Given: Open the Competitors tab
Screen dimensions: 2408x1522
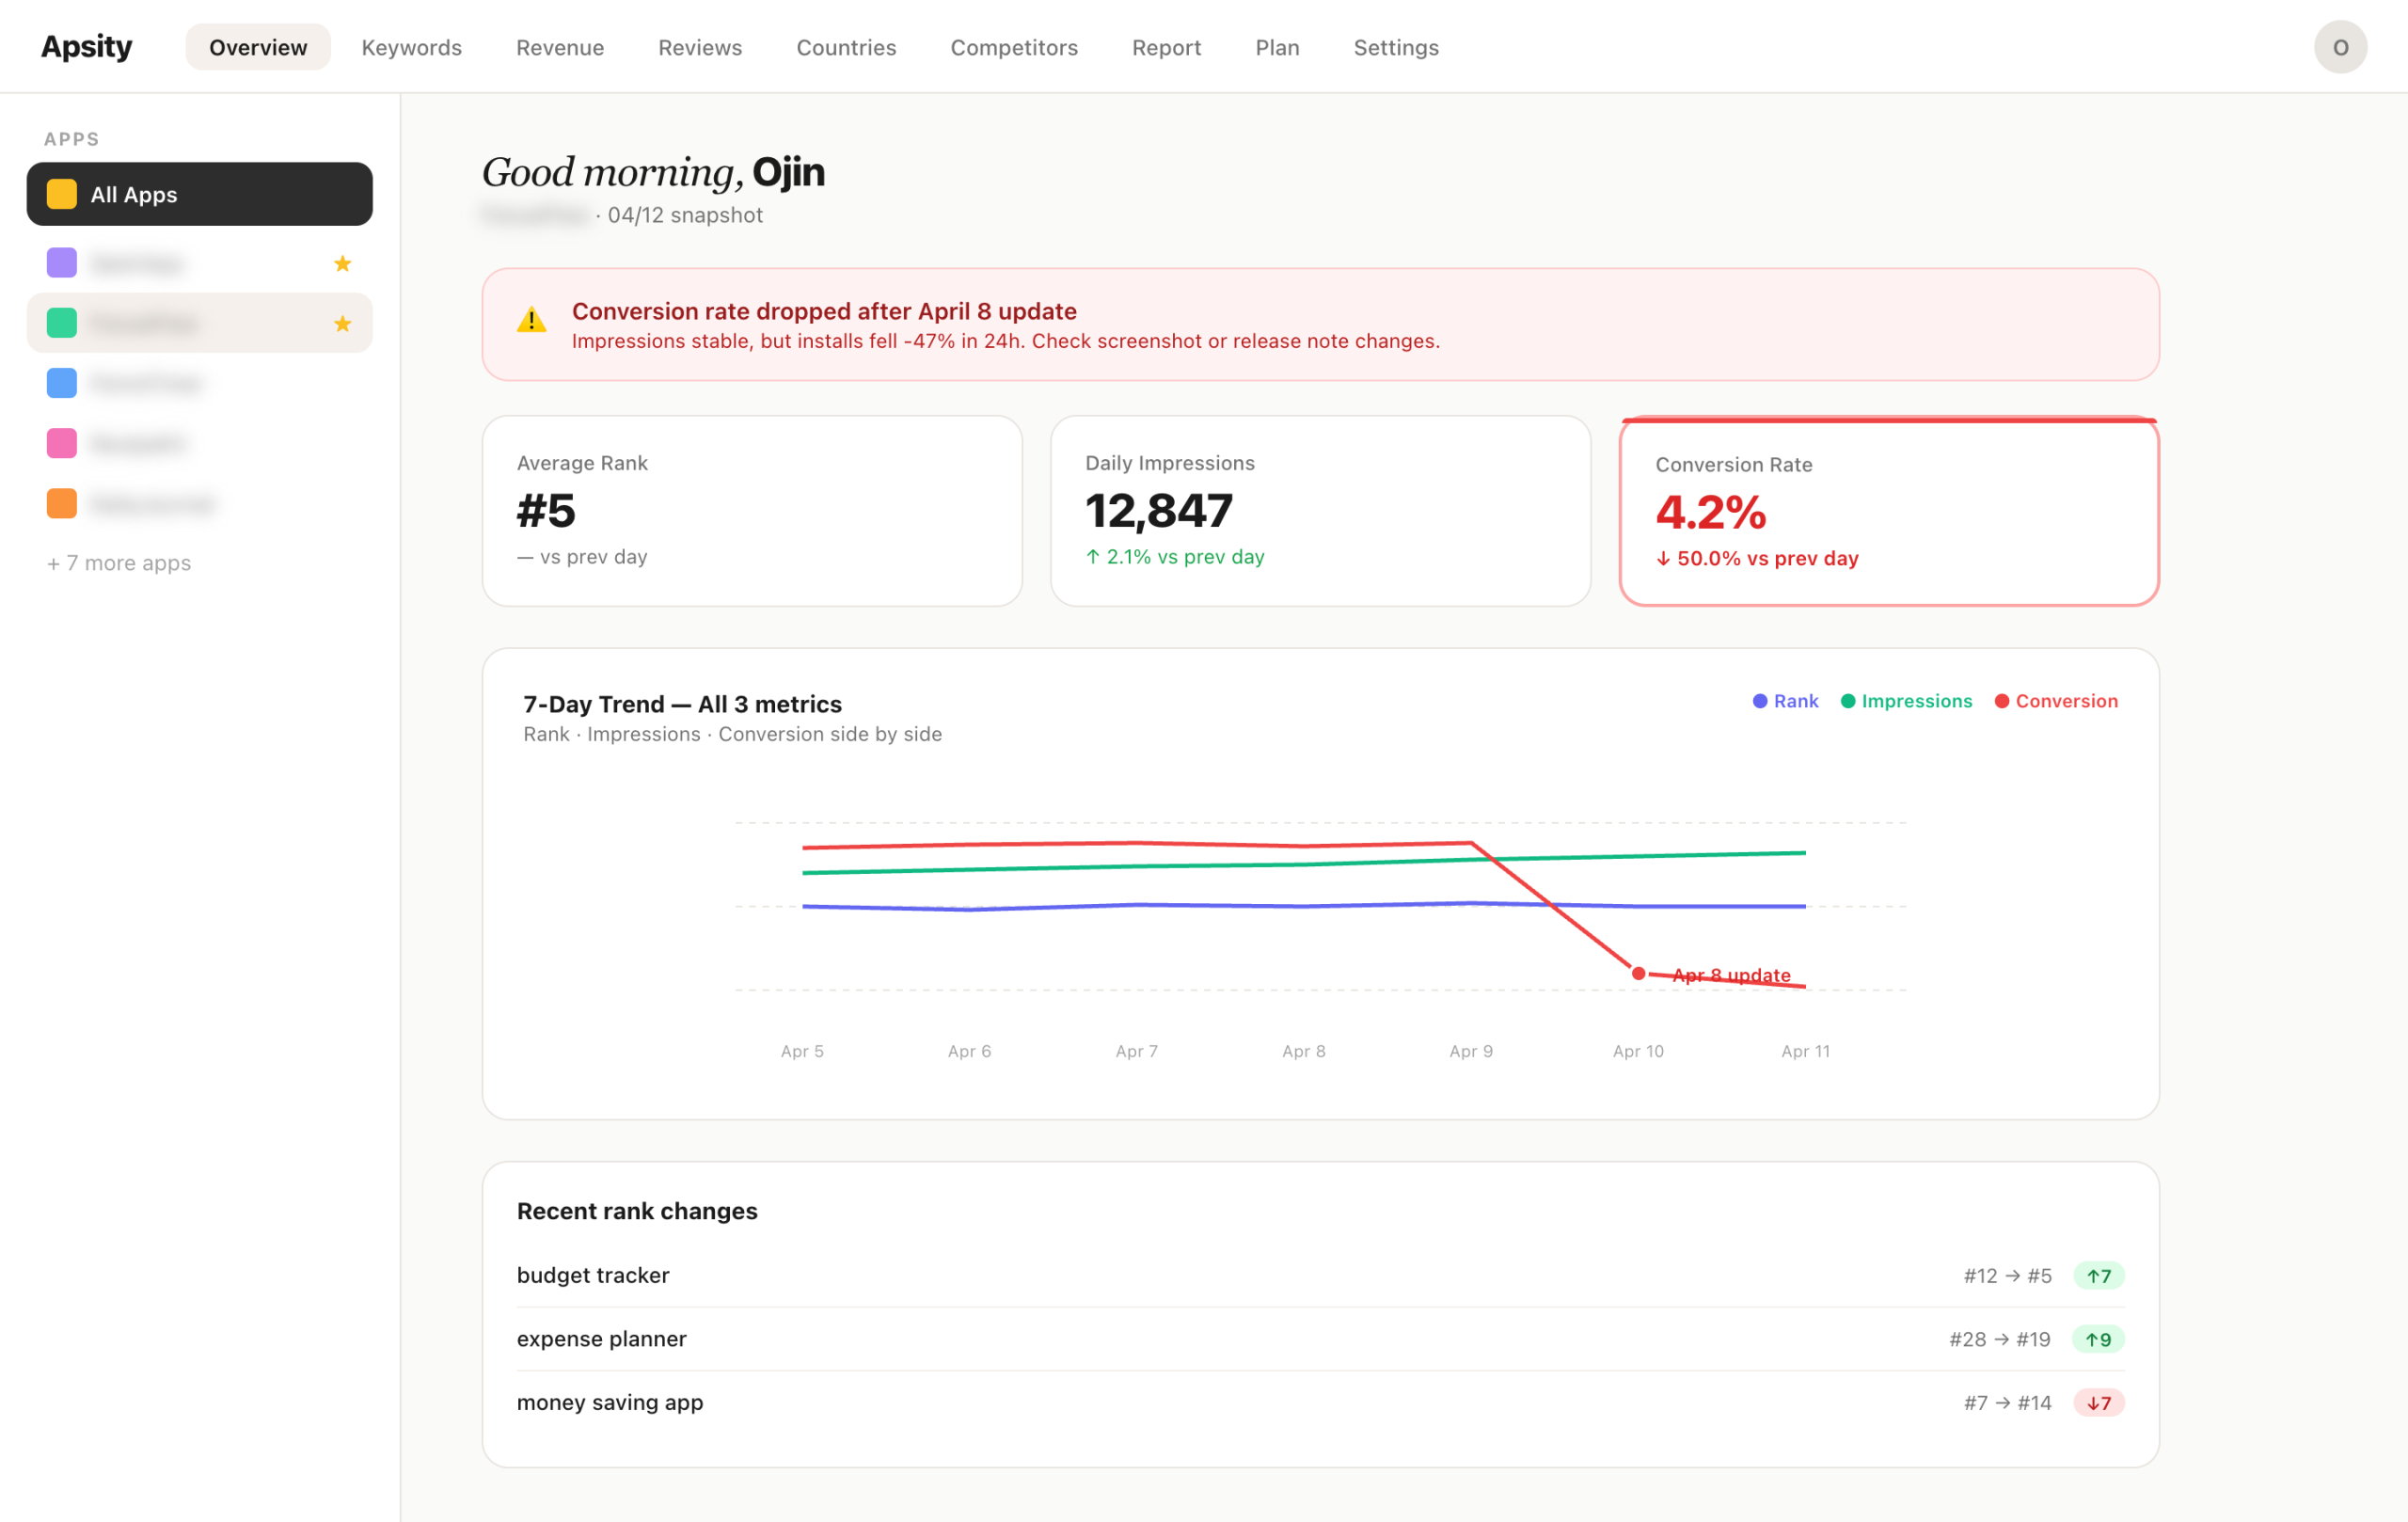Looking at the screenshot, I should point(1014,47).
